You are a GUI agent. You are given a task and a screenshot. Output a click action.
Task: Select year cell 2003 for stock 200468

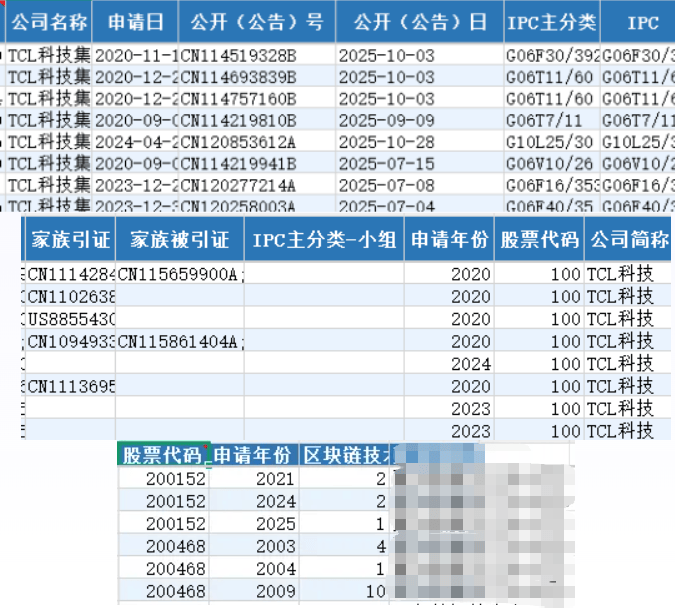point(254,546)
